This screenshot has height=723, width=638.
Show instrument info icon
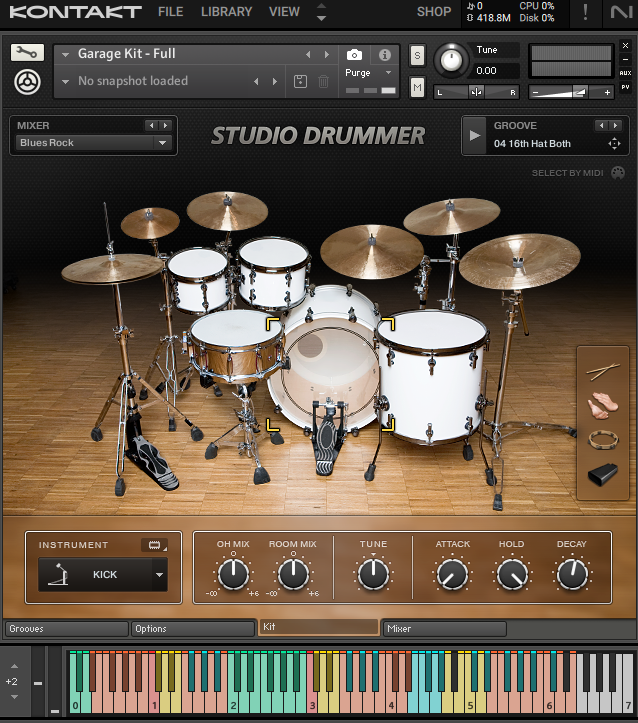coord(384,55)
